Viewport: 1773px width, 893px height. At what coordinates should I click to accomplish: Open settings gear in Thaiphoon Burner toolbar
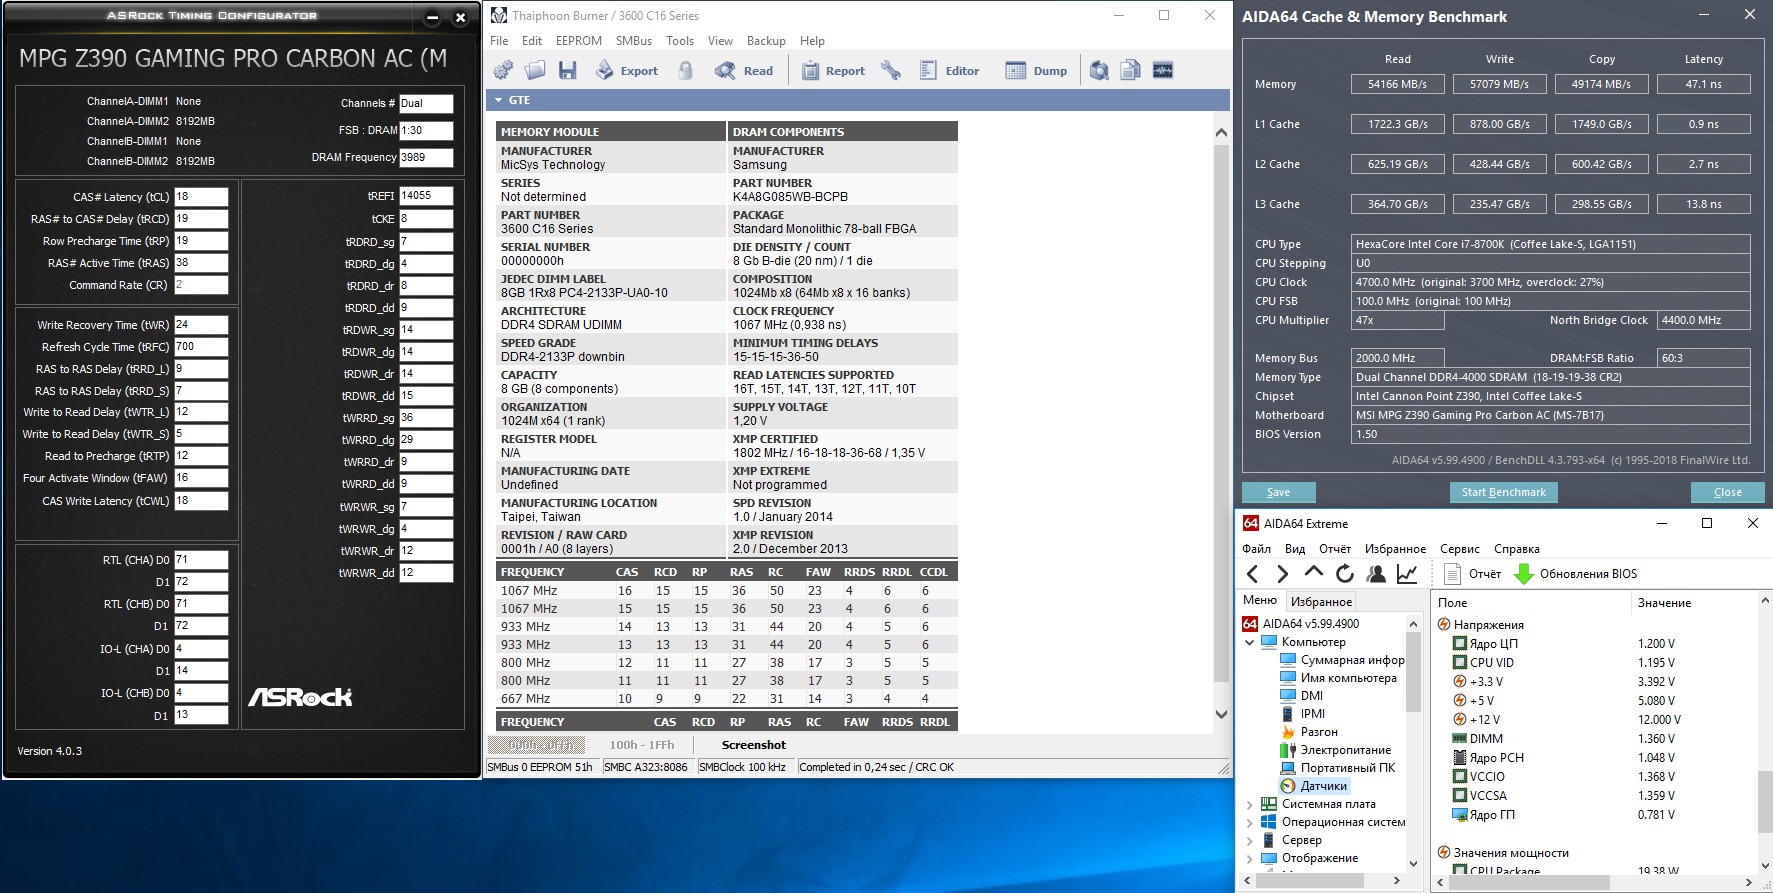point(503,70)
